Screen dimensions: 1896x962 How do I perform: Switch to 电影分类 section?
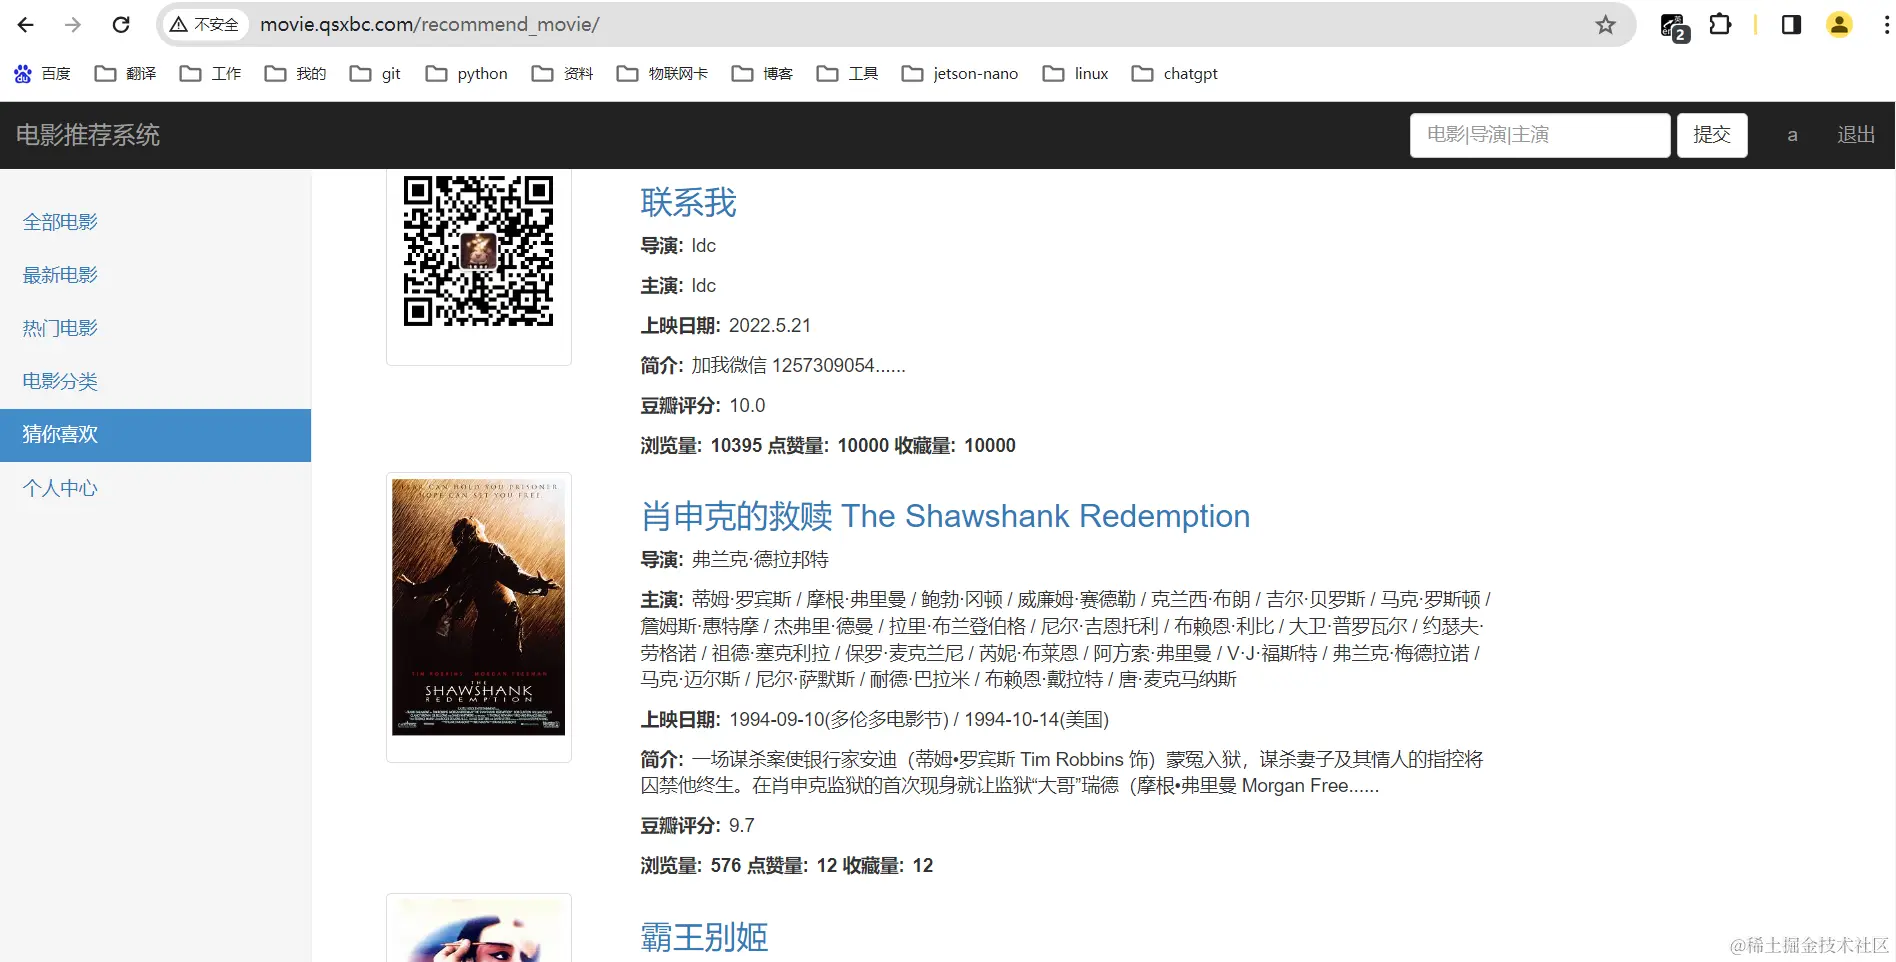click(x=59, y=381)
